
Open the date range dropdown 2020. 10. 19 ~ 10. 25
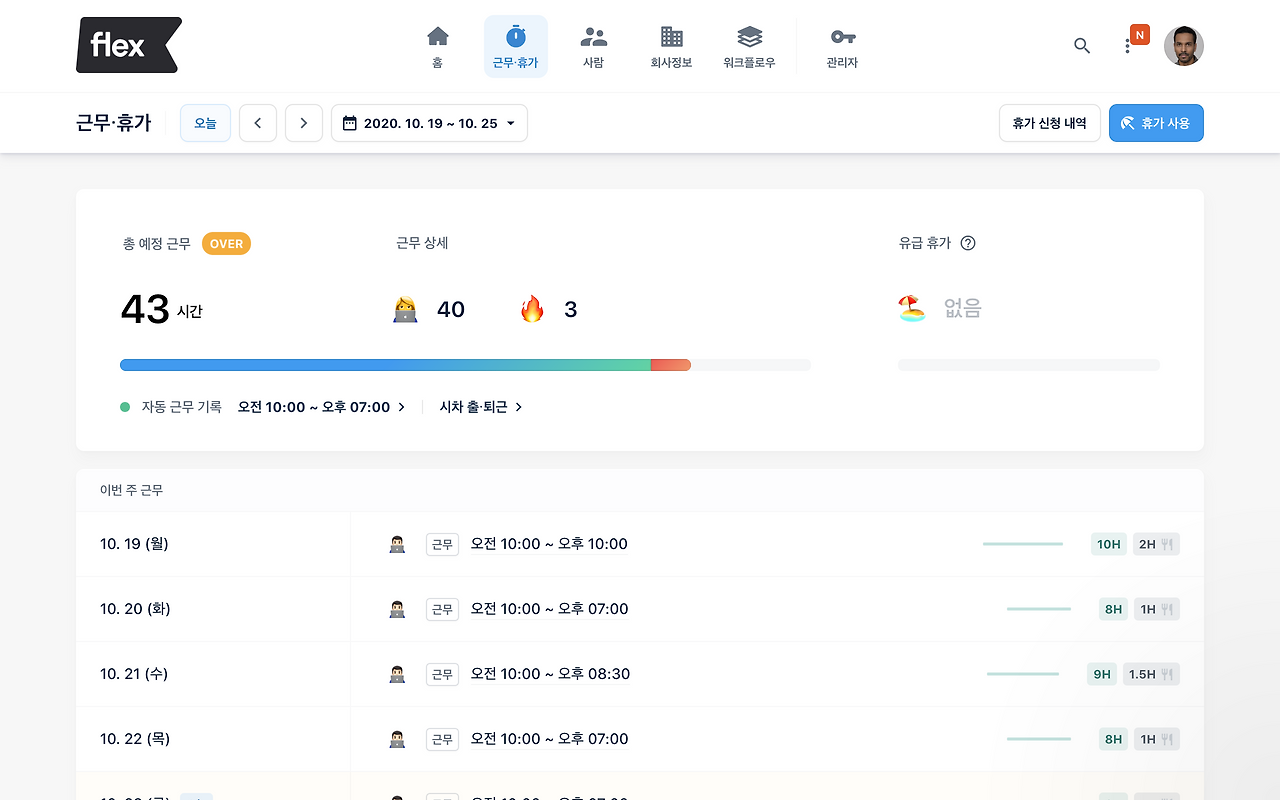pos(429,123)
